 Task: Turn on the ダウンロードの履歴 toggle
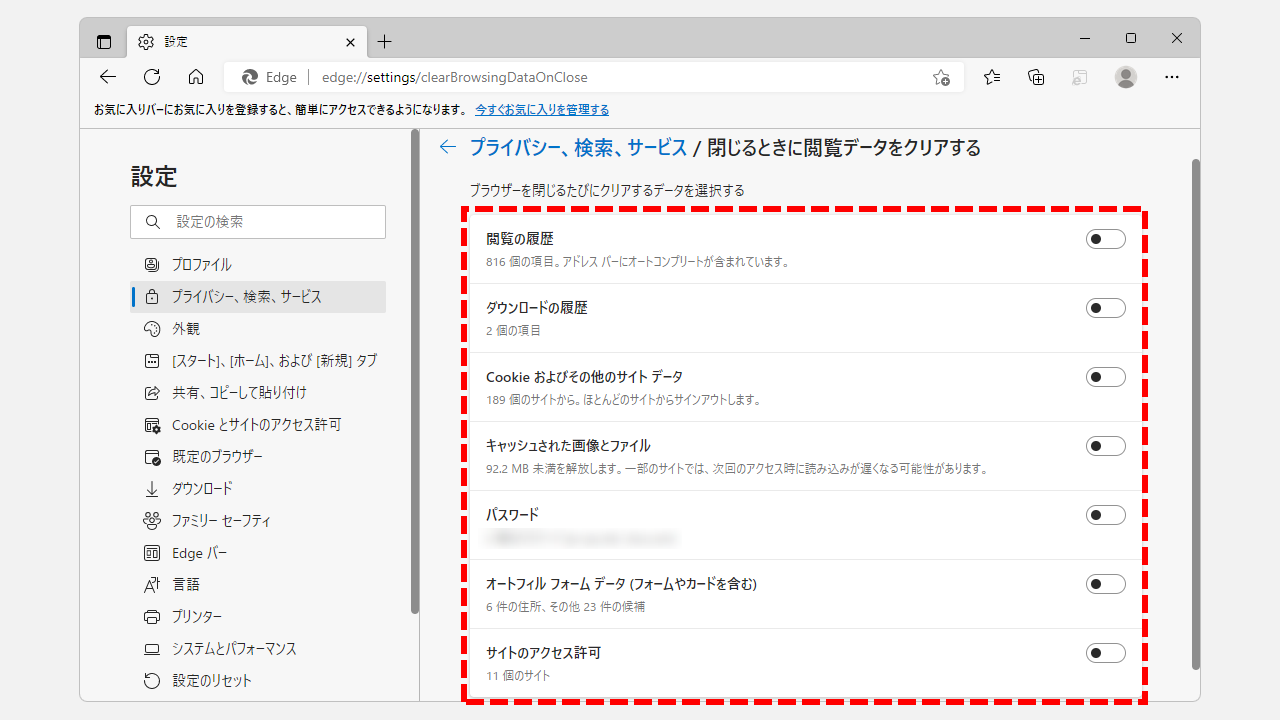coord(1105,308)
